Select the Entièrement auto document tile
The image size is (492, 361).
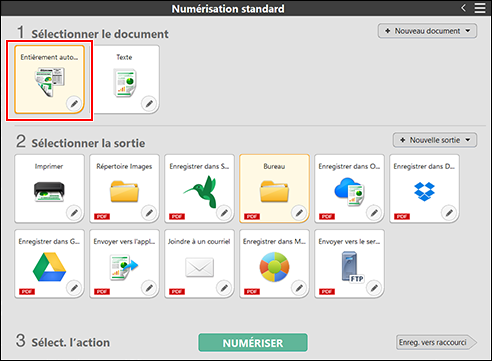tap(49, 79)
